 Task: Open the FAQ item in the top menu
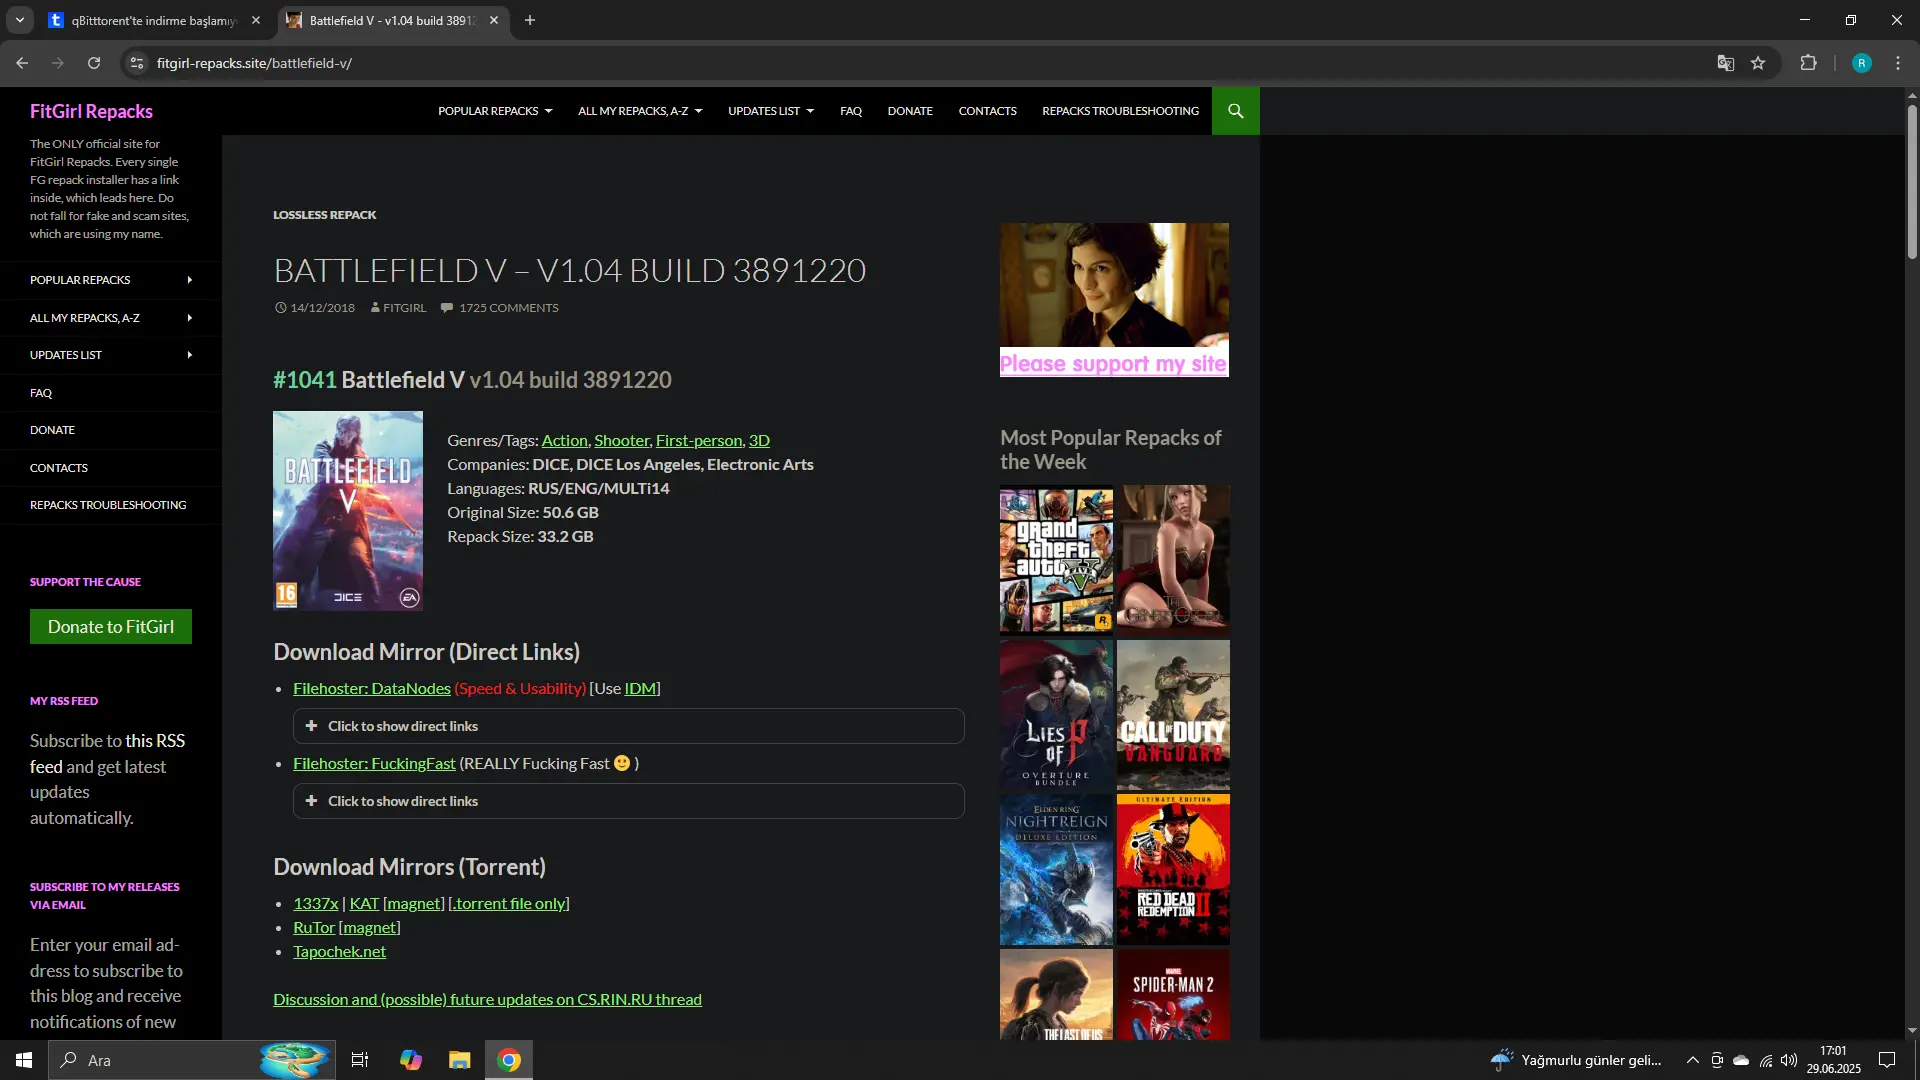click(x=851, y=111)
